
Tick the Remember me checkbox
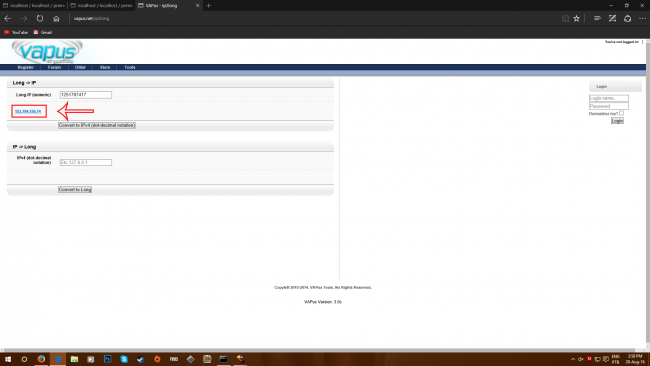point(621,113)
